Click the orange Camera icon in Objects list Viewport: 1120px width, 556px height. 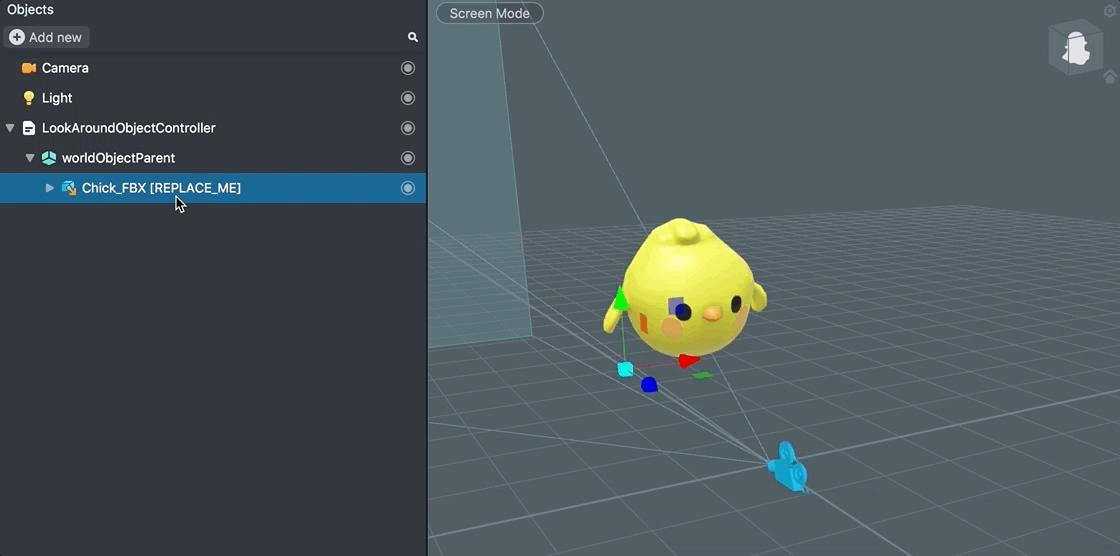28,68
